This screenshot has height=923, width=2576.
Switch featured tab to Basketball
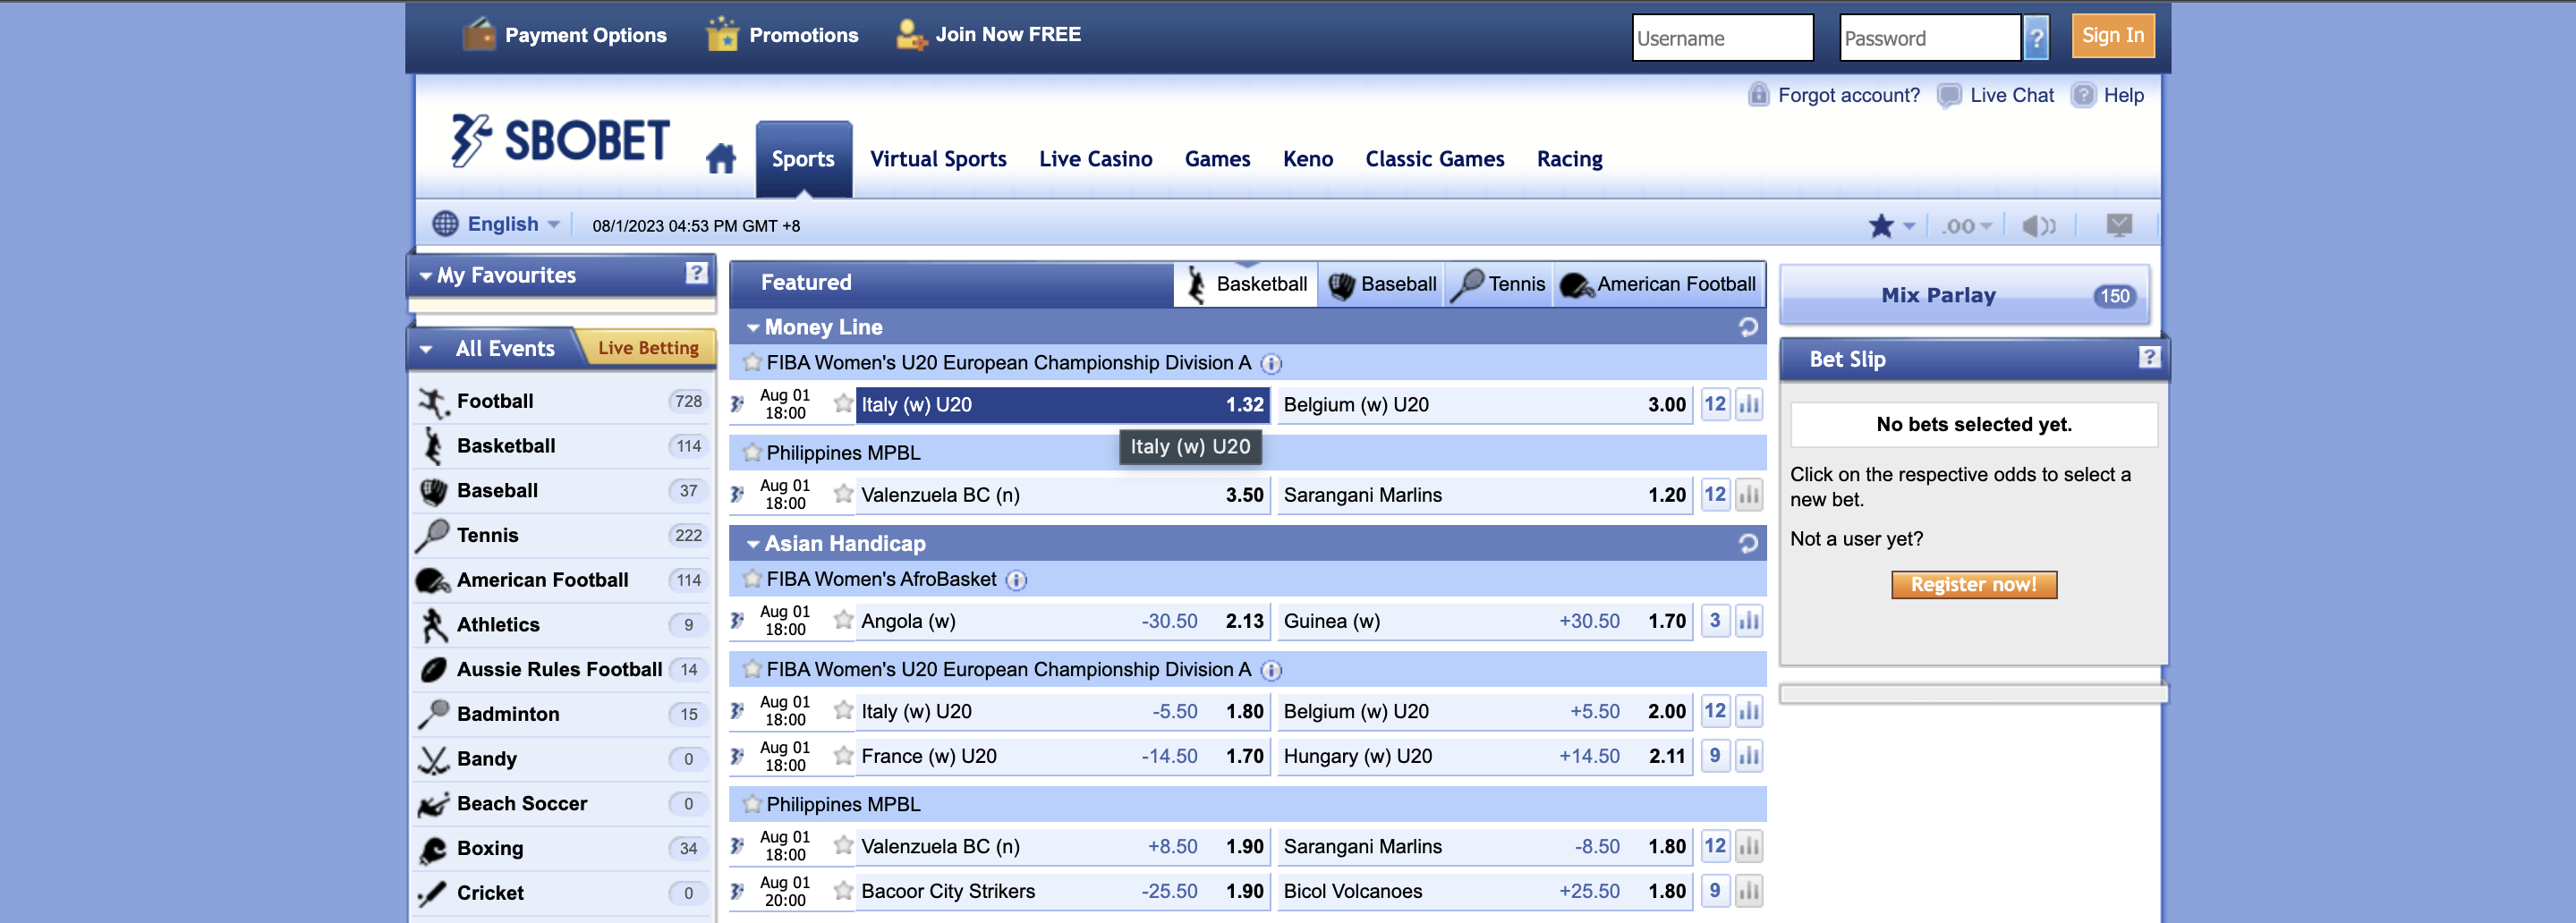1245,284
